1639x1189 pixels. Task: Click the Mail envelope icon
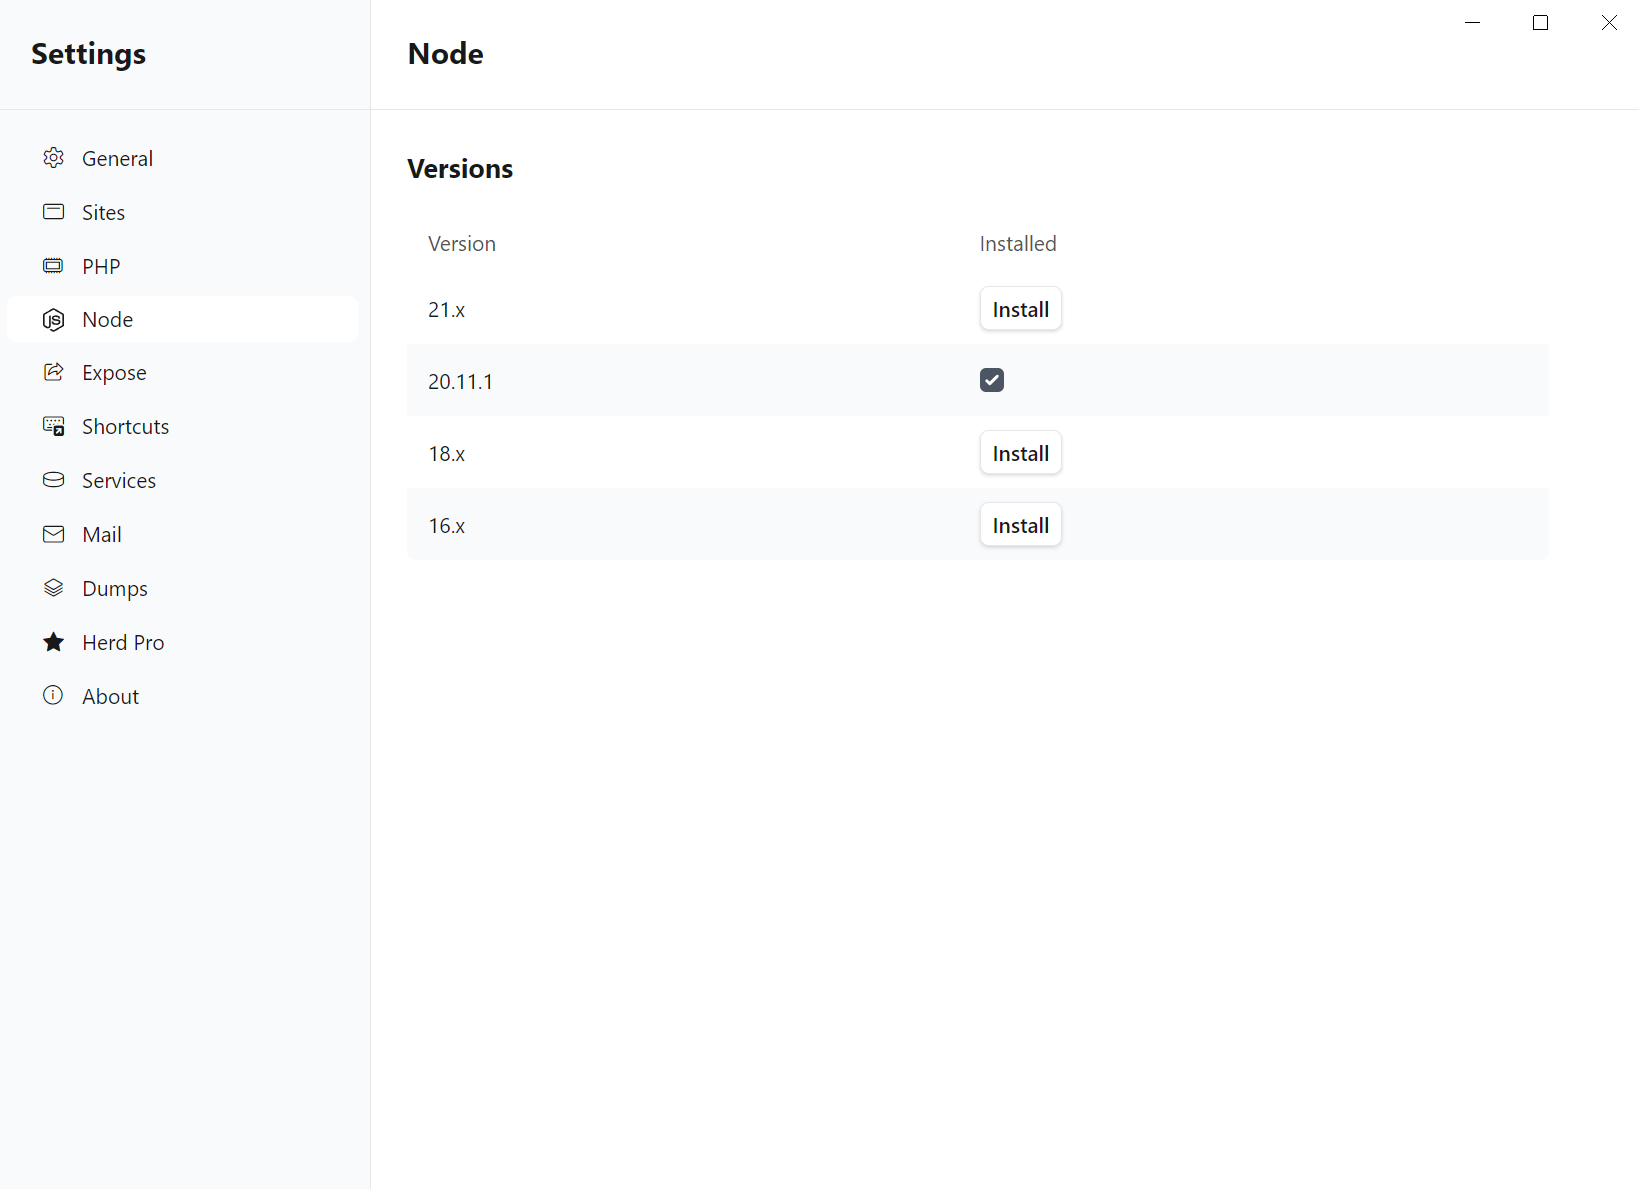pyautogui.click(x=53, y=534)
